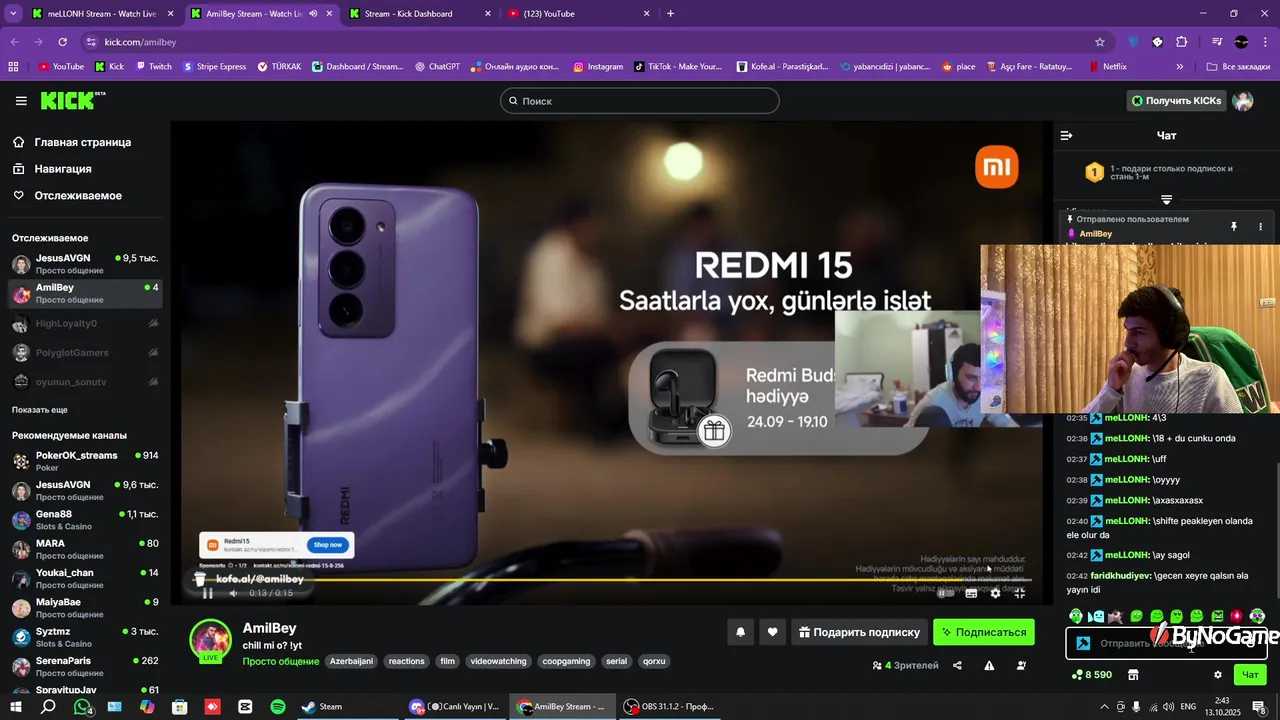Click Получить KICKs button

1176,101
